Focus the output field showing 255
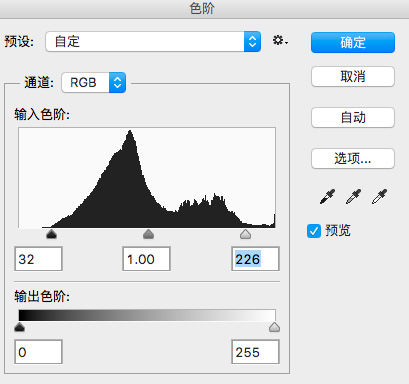 [255, 352]
